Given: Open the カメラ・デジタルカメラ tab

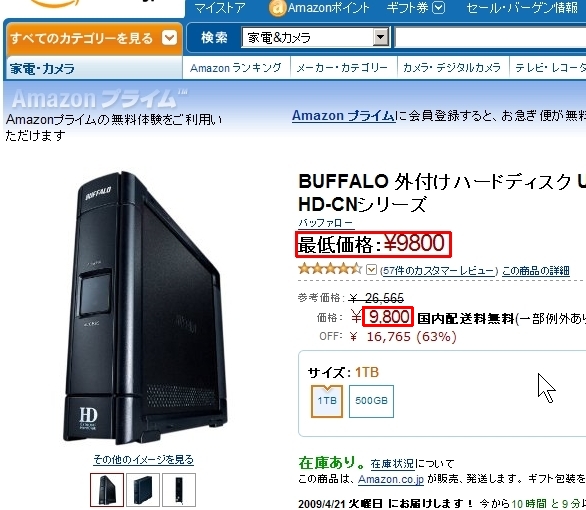Looking at the screenshot, I should click(452, 68).
